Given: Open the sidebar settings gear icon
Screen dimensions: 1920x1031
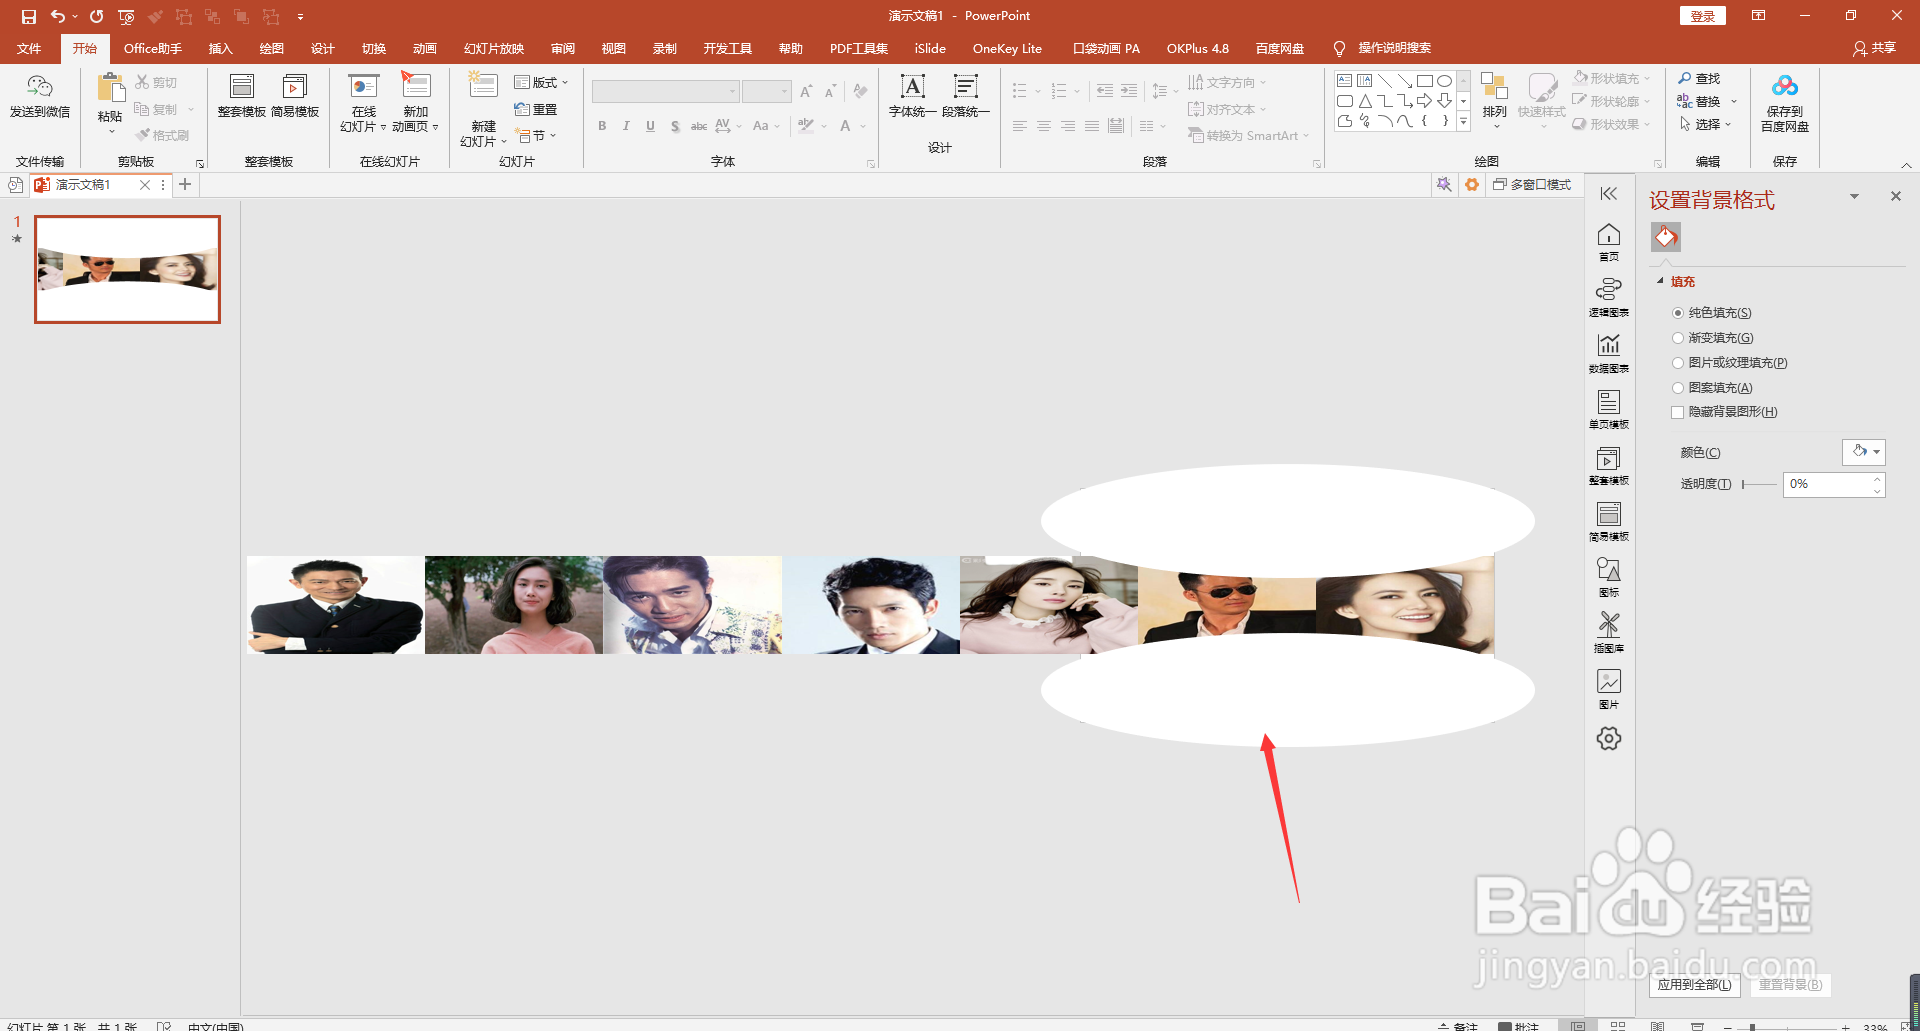Looking at the screenshot, I should pyautogui.click(x=1609, y=739).
